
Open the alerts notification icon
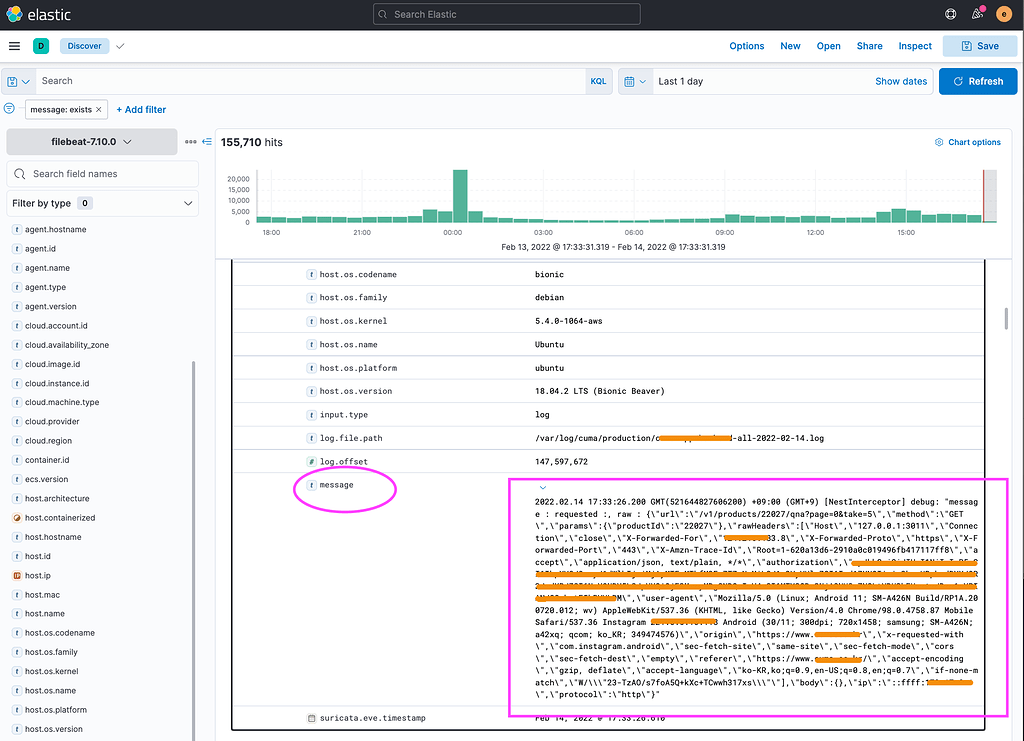click(x=977, y=14)
